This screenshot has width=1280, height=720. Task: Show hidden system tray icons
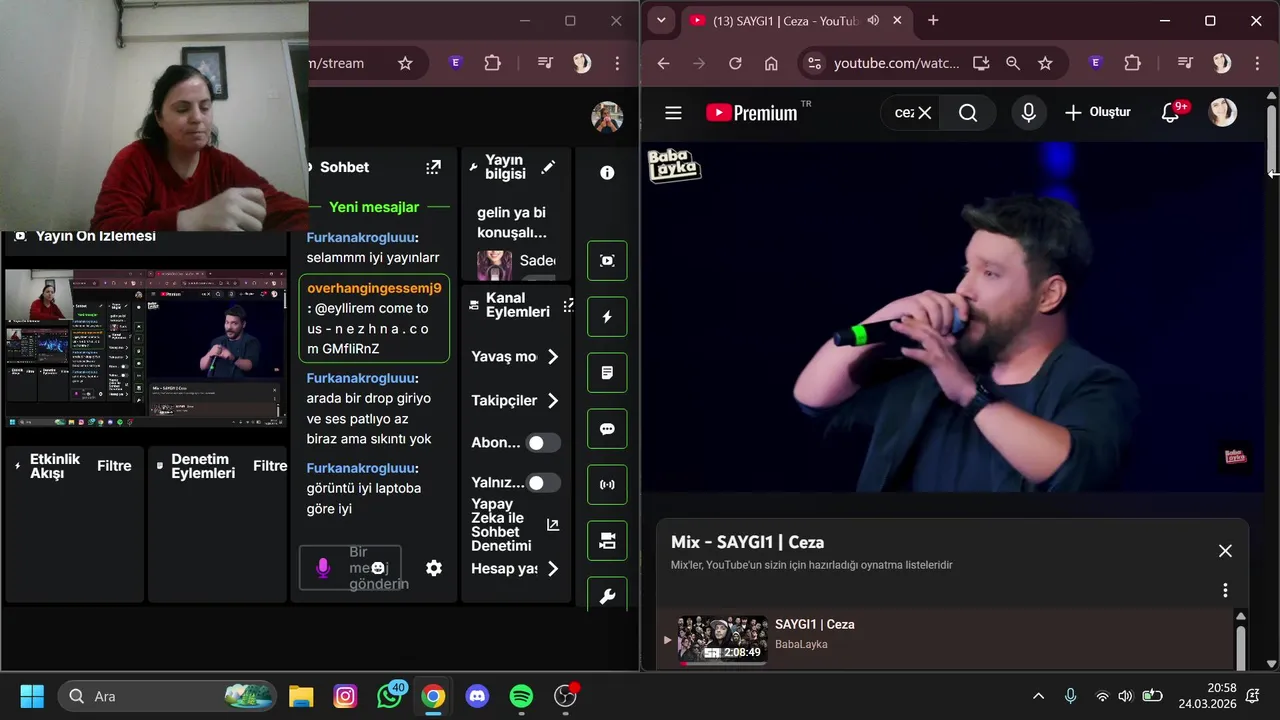click(1038, 696)
